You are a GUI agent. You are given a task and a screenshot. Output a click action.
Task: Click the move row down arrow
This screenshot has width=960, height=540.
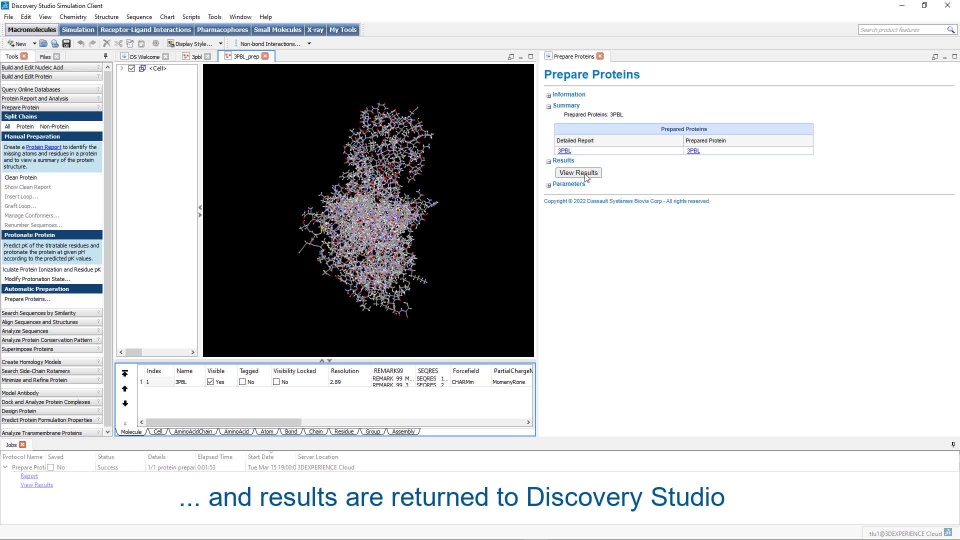point(125,403)
